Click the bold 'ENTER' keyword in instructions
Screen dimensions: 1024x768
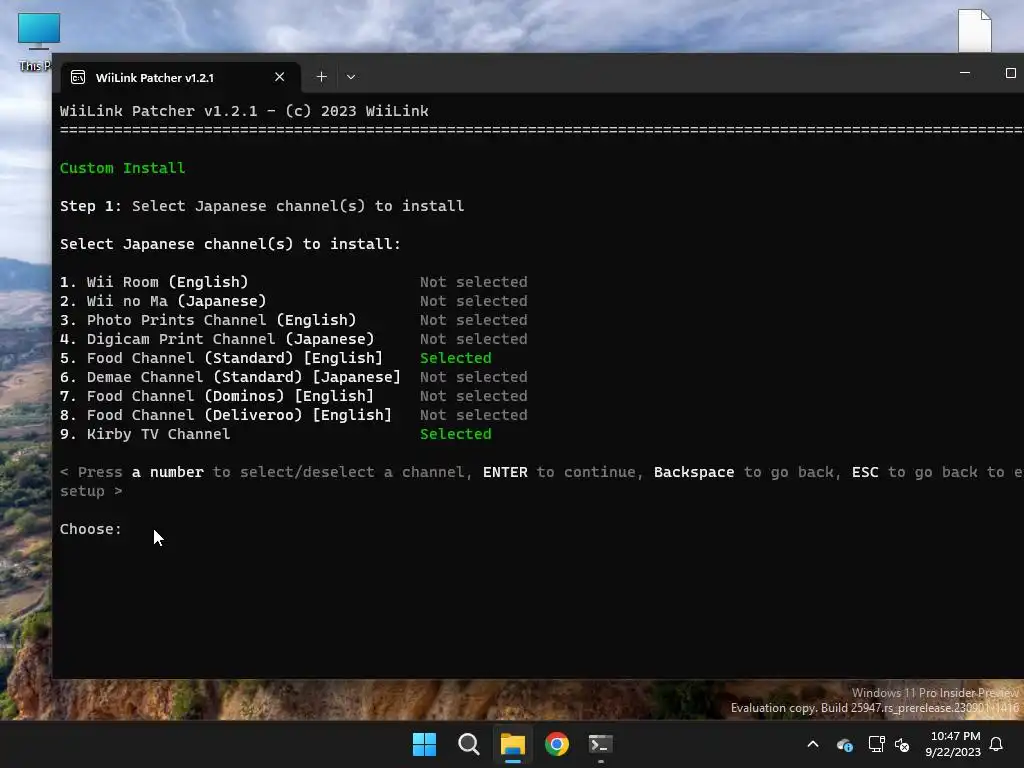point(505,472)
